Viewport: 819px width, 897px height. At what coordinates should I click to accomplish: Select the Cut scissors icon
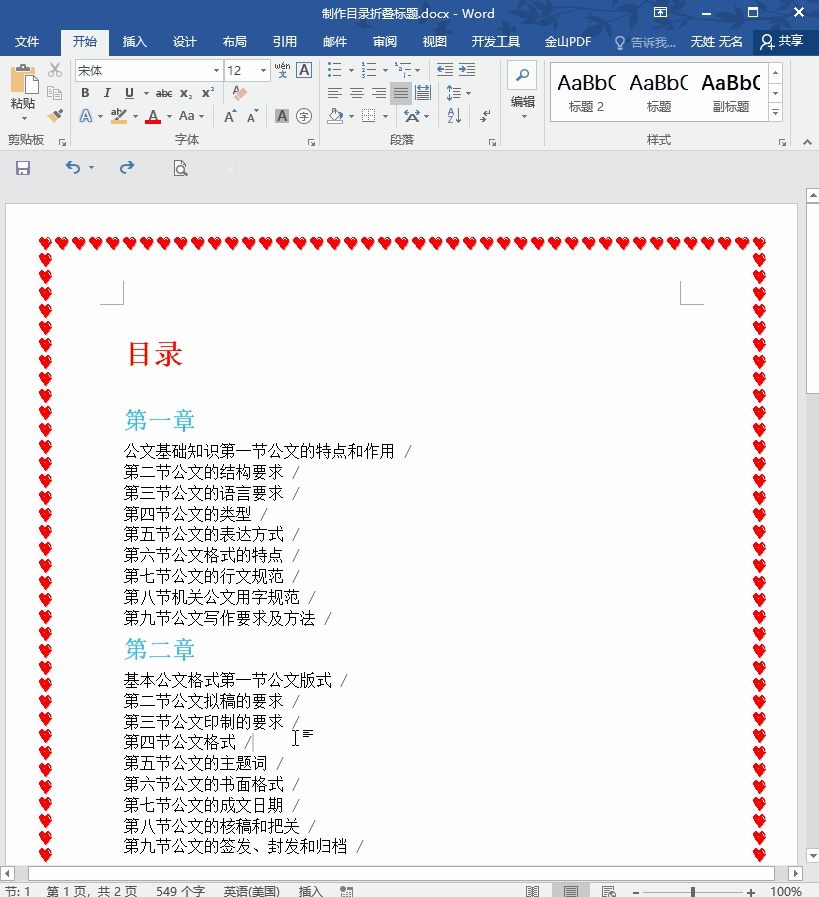click(55, 70)
